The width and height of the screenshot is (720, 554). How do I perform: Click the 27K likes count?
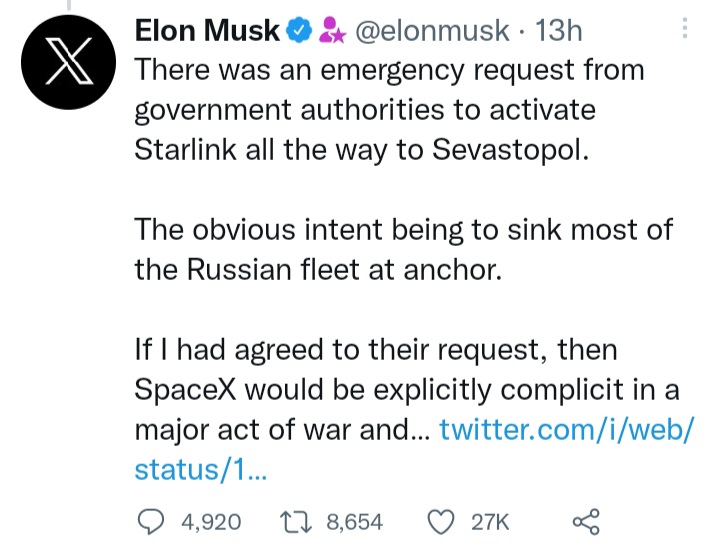click(x=489, y=521)
